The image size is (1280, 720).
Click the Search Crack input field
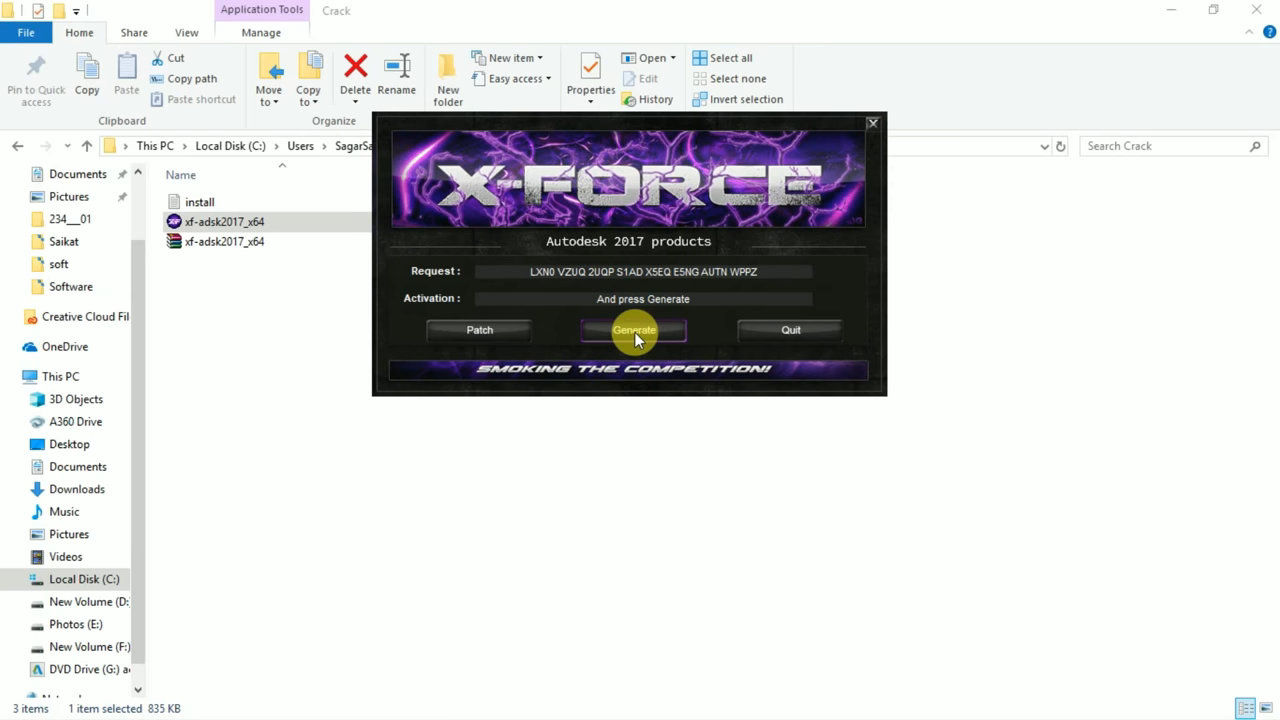click(x=1164, y=146)
